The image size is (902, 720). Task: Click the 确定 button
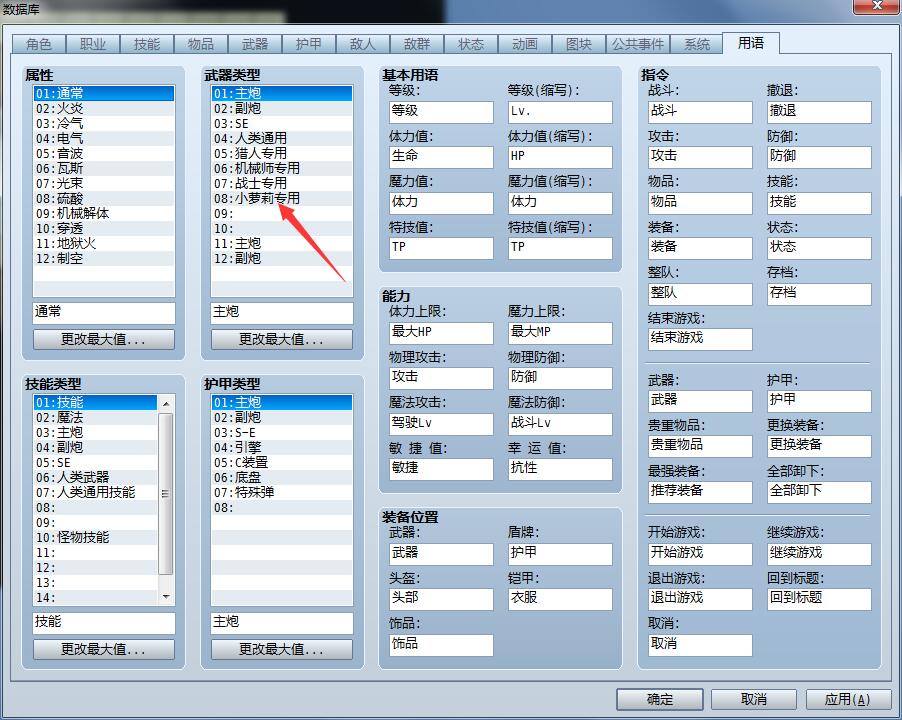pos(659,699)
